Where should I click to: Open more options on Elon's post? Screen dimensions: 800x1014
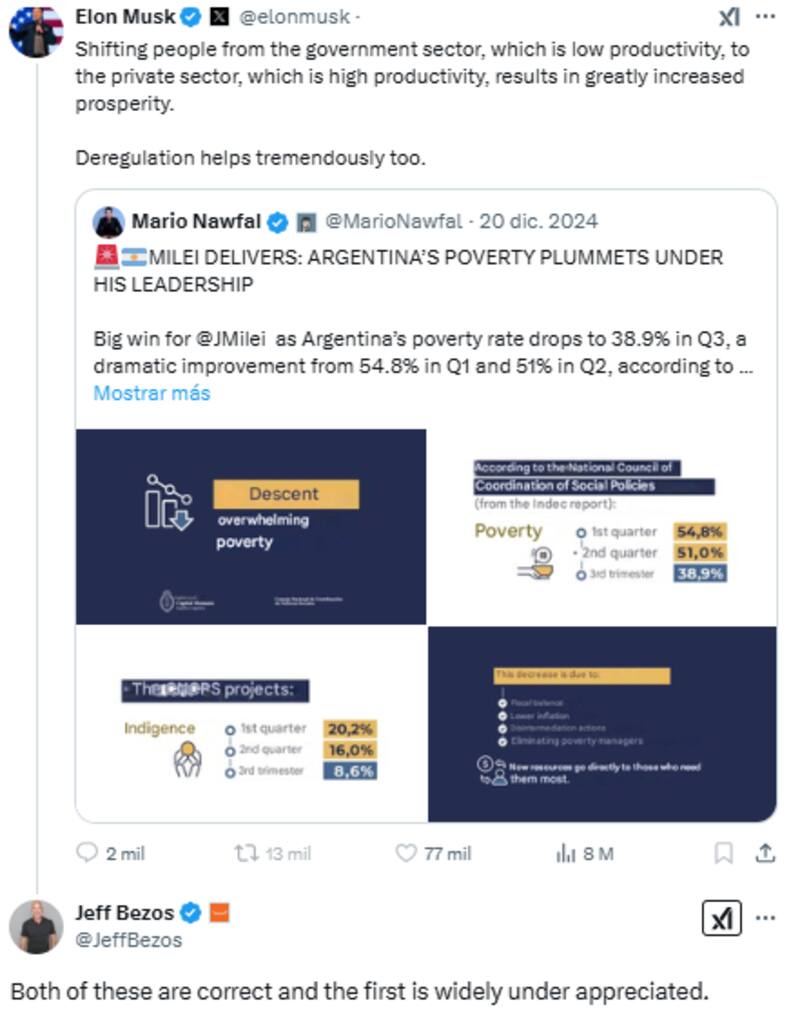coord(765,17)
